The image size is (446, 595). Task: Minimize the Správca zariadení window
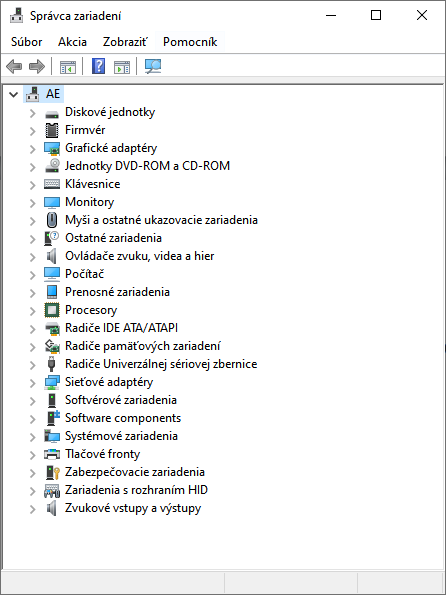point(331,16)
